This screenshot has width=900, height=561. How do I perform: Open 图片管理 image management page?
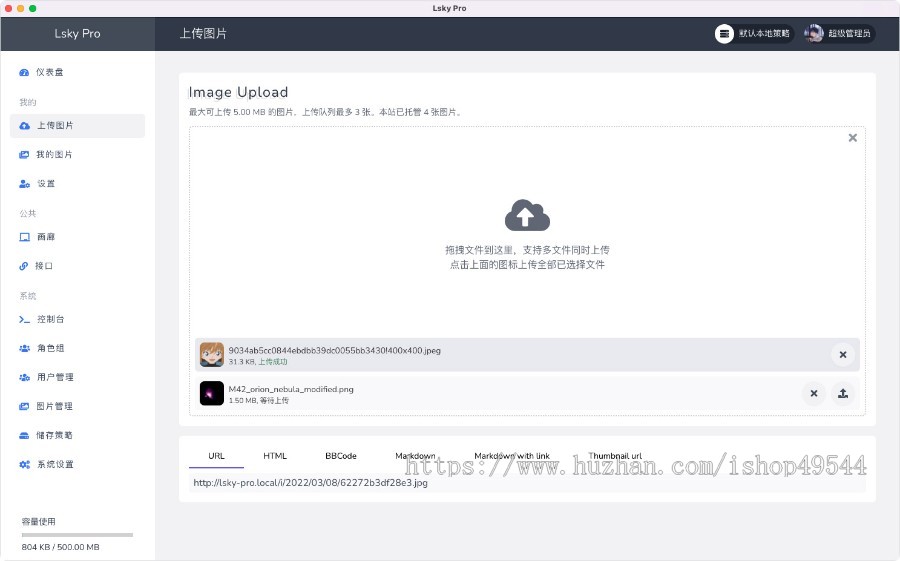(77, 407)
